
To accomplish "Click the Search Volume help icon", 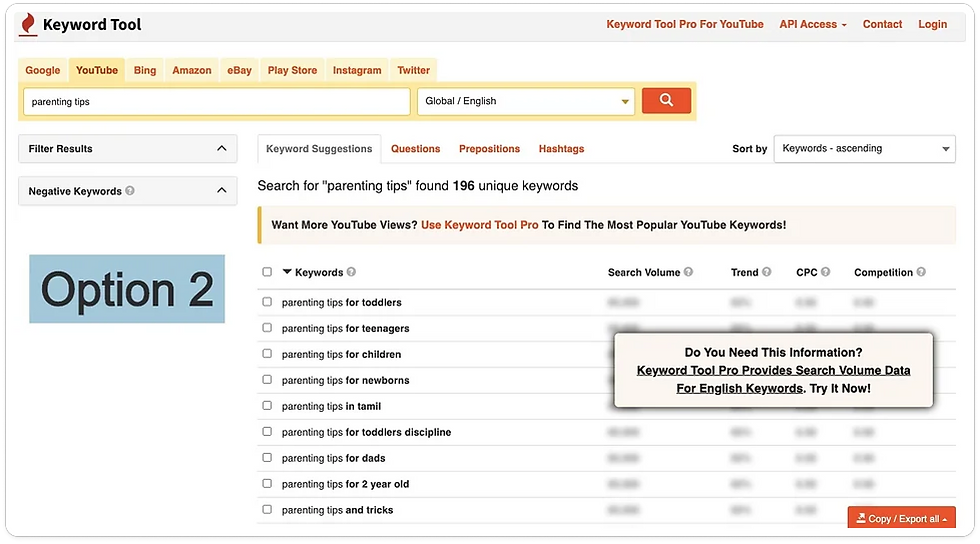I will [x=688, y=272].
